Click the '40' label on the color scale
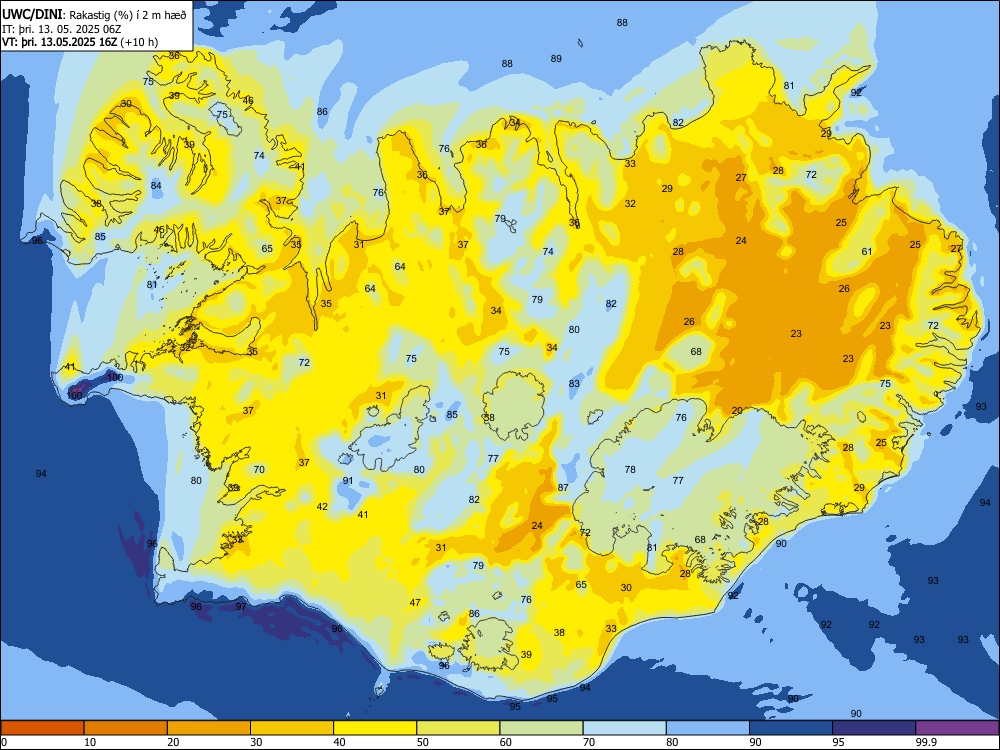 pos(340,742)
